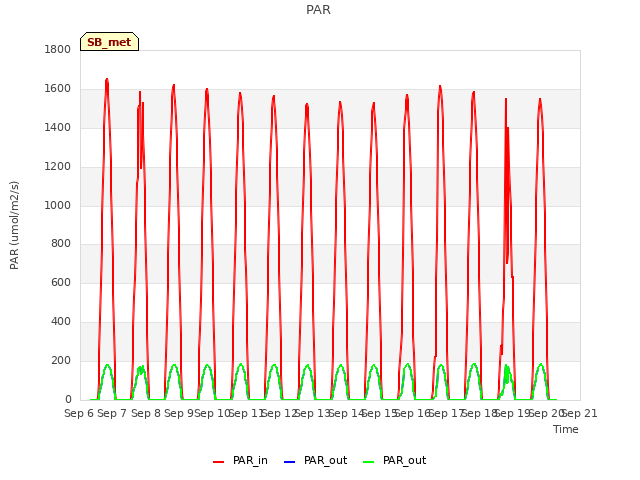The width and height of the screenshot is (640, 480).
Task: Click the 0 y-axis tick label
Action: (x=68, y=400)
